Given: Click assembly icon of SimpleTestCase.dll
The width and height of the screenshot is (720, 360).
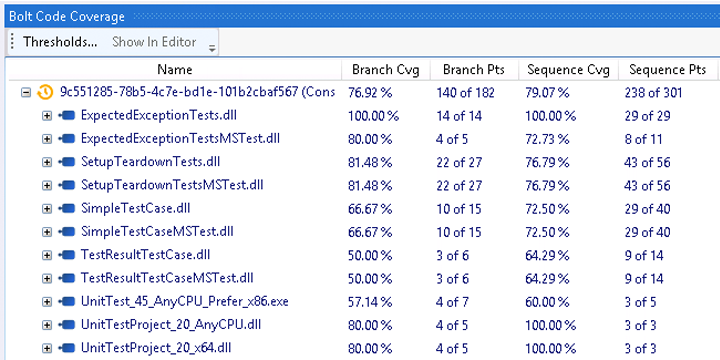Looking at the screenshot, I should (x=67, y=208).
